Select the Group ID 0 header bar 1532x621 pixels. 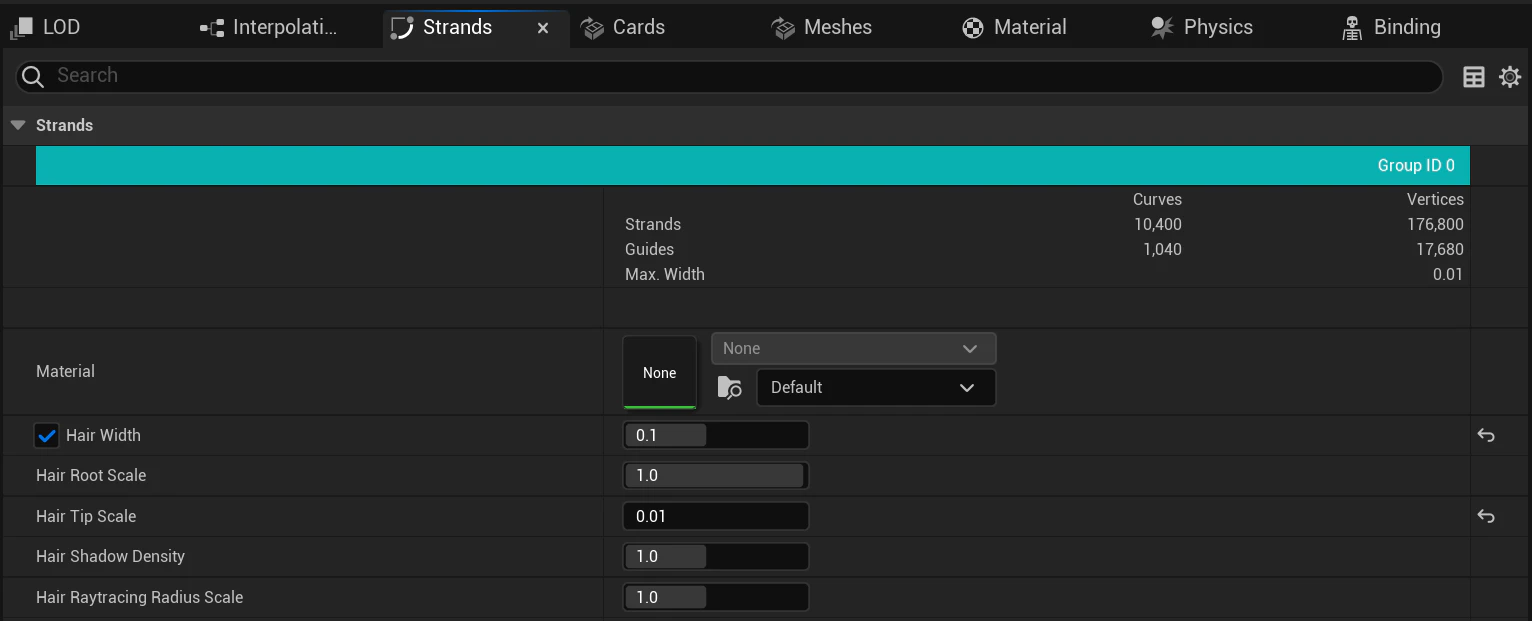[753, 166]
